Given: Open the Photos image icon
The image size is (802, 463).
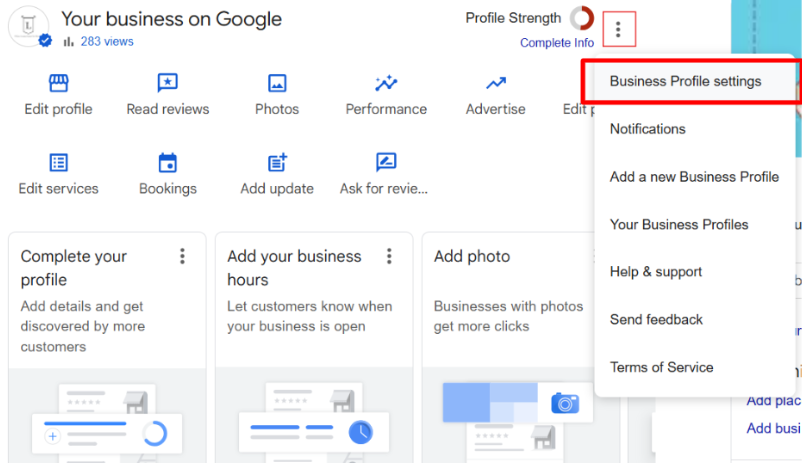Looking at the screenshot, I should [x=277, y=83].
